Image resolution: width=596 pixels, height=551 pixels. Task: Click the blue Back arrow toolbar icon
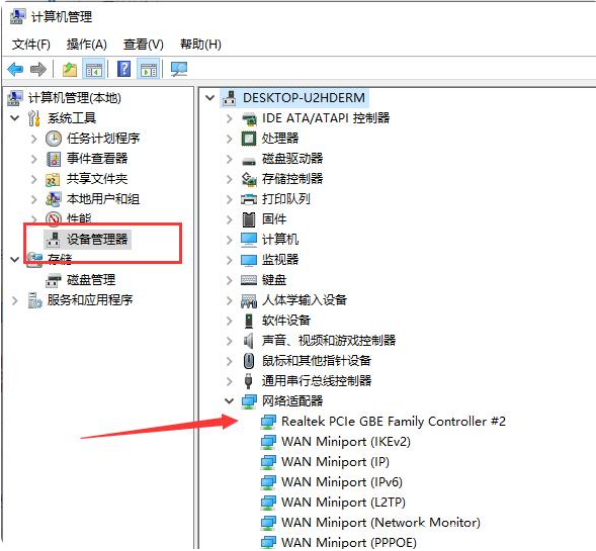[x=15, y=70]
